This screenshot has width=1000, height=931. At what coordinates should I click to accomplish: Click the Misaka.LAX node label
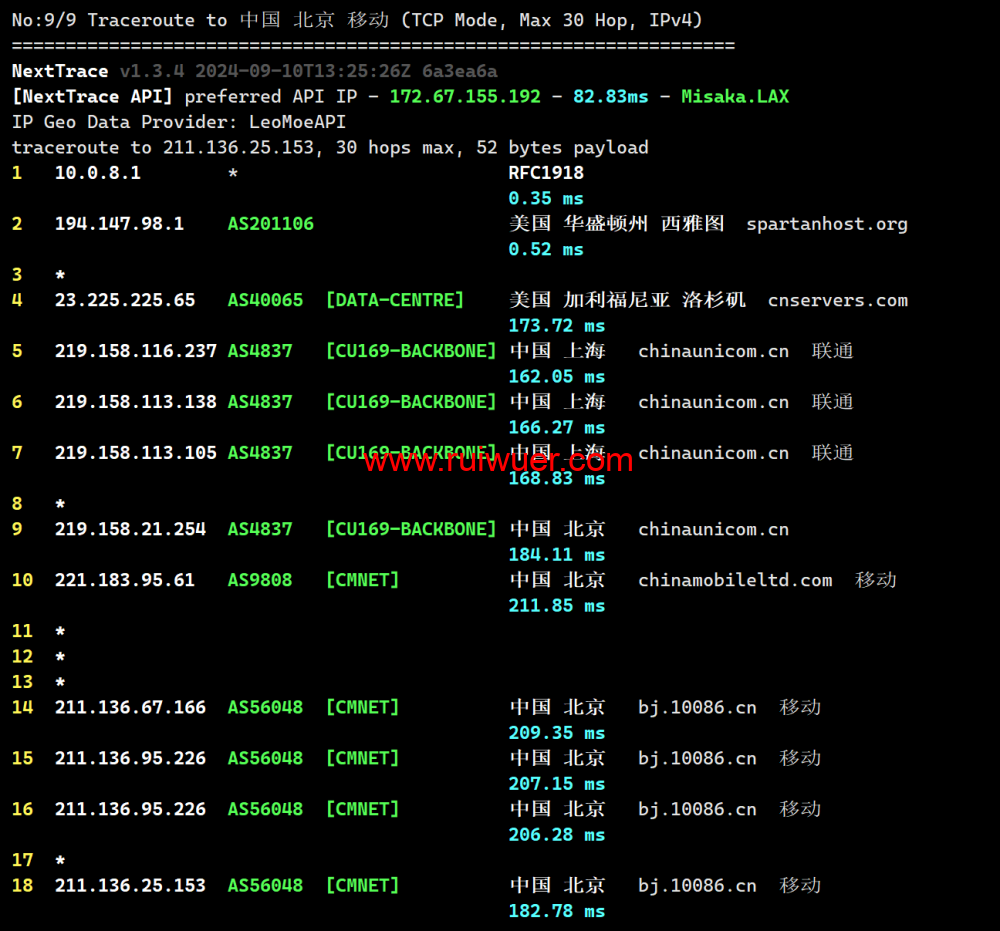coord(735,97)
